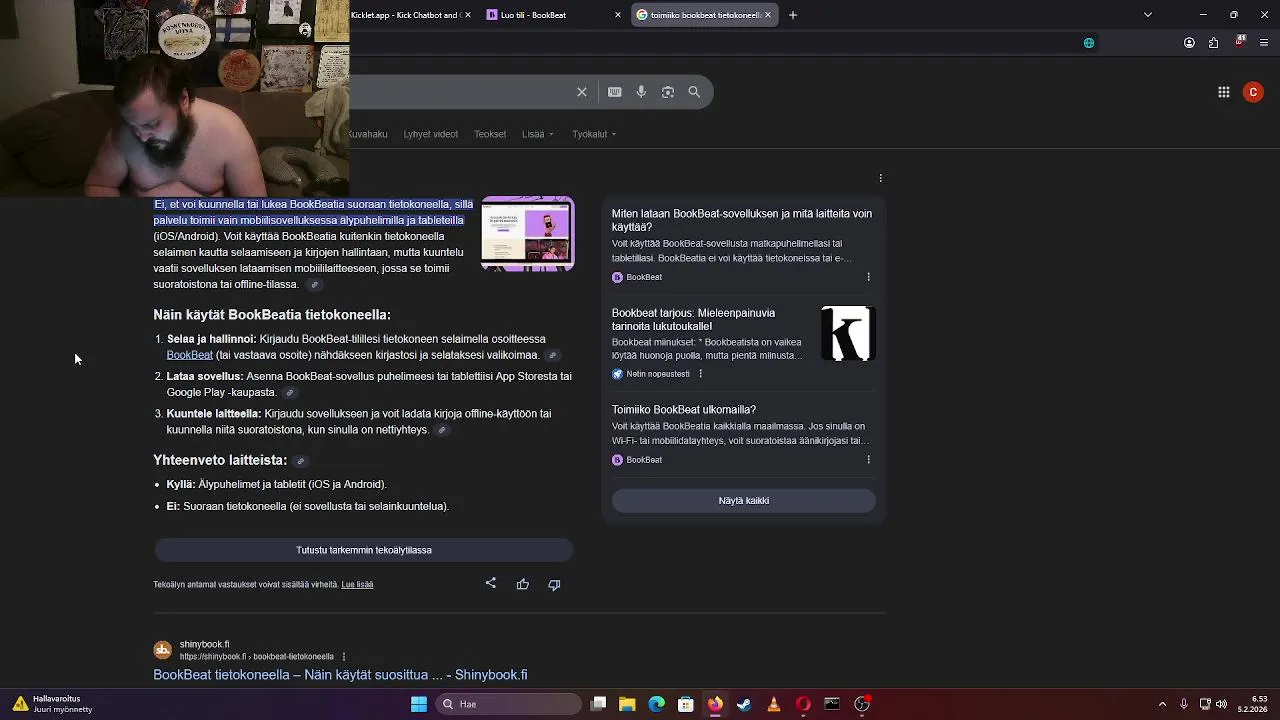
Task: Open the Google apps grid
Action: pyautogui.click(x=1224, y=92)
